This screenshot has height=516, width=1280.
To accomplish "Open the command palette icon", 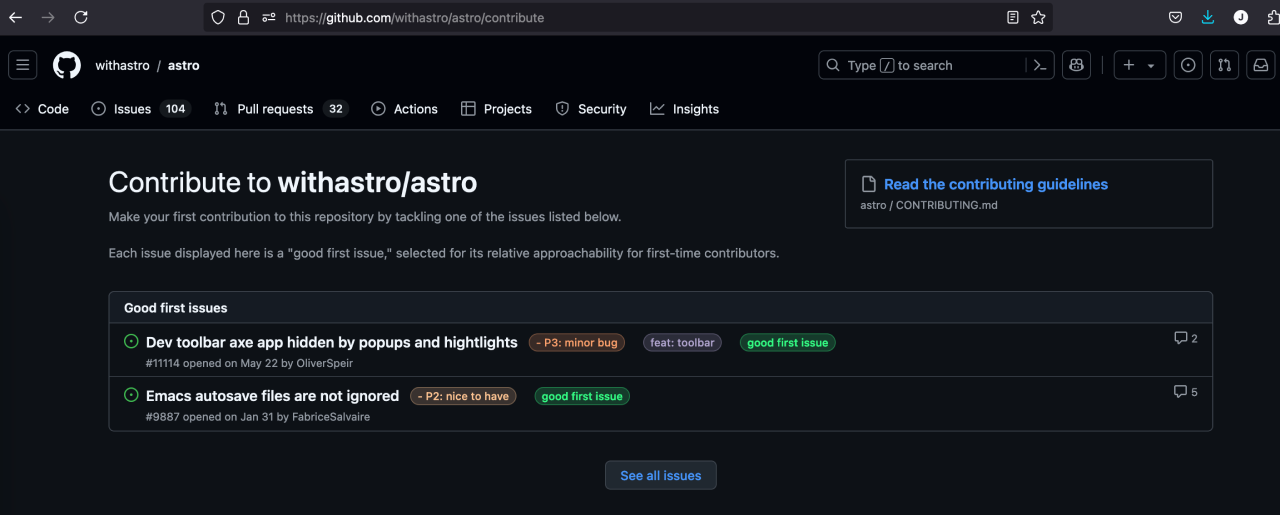I will click(1040, 65).
